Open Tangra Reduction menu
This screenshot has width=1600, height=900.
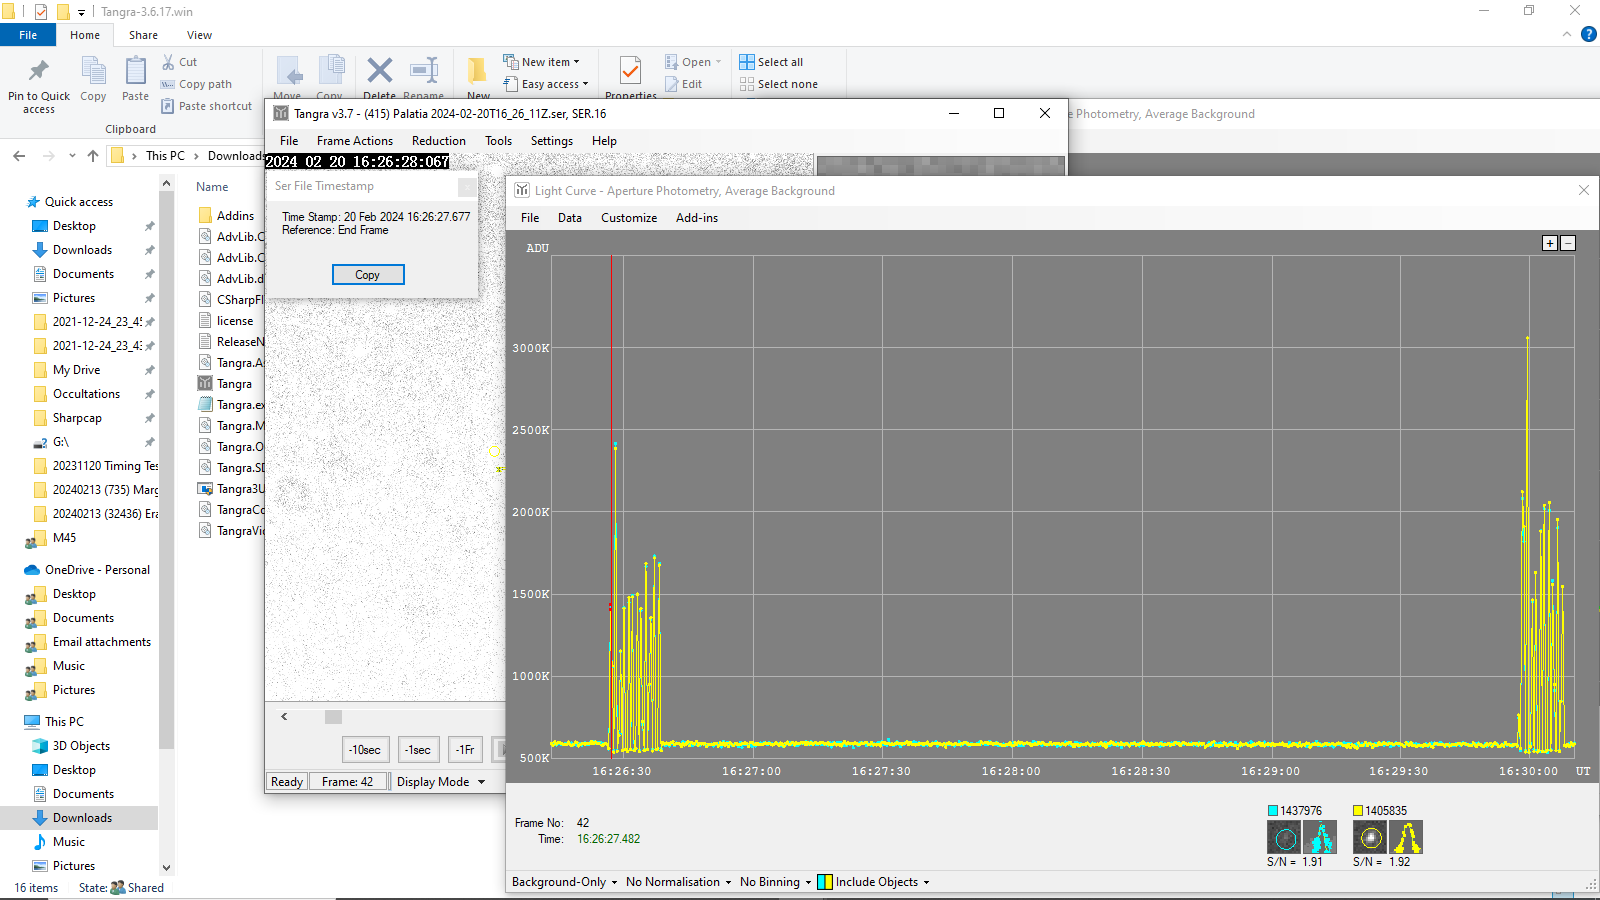[x=439, y=141]
